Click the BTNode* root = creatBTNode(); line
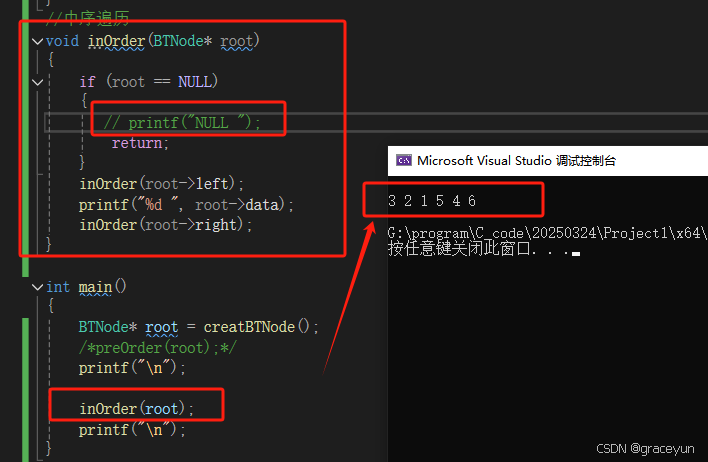 [199, 327]
